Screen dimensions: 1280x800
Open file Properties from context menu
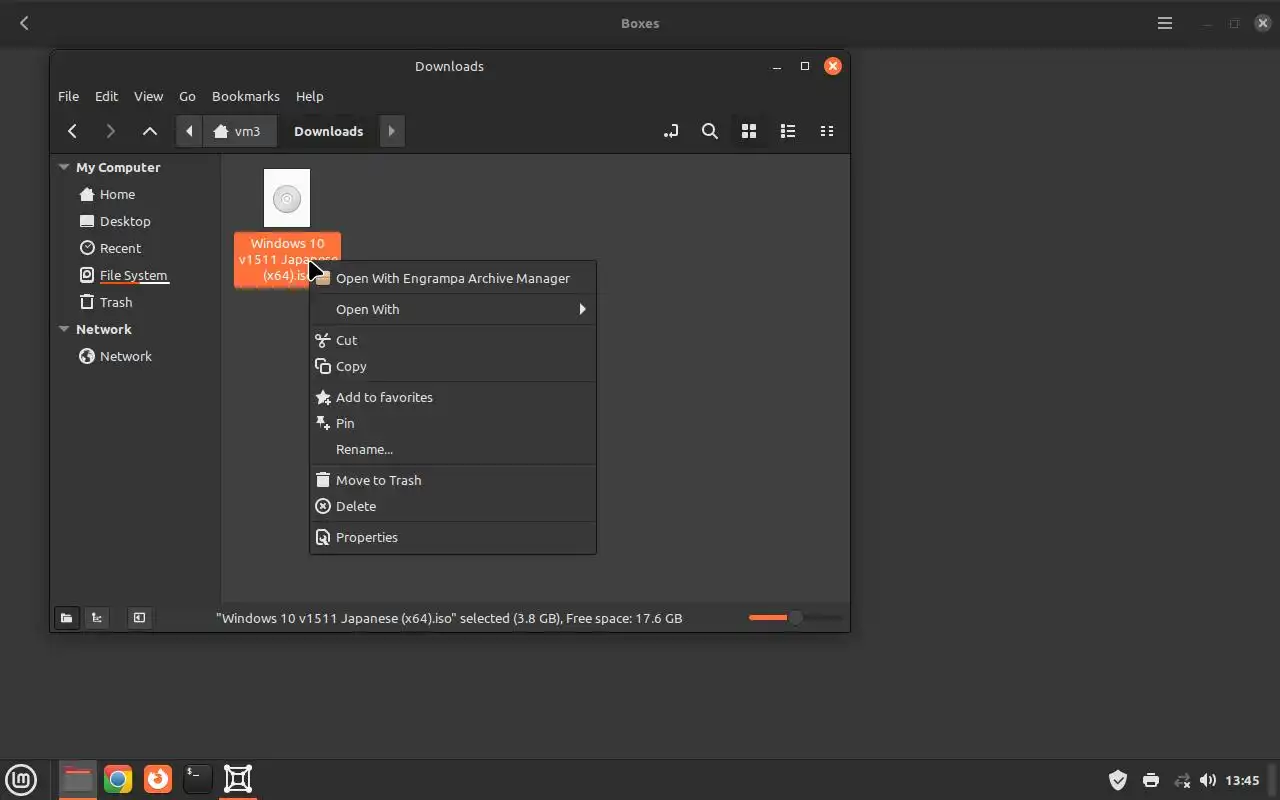453,537
